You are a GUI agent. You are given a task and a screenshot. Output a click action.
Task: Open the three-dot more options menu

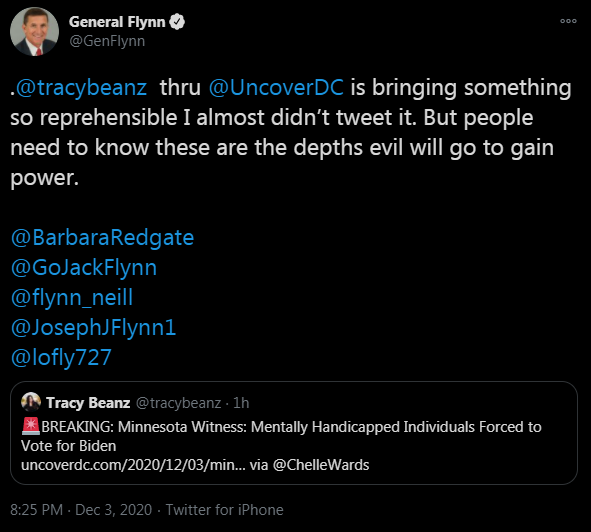coord(568,21)
